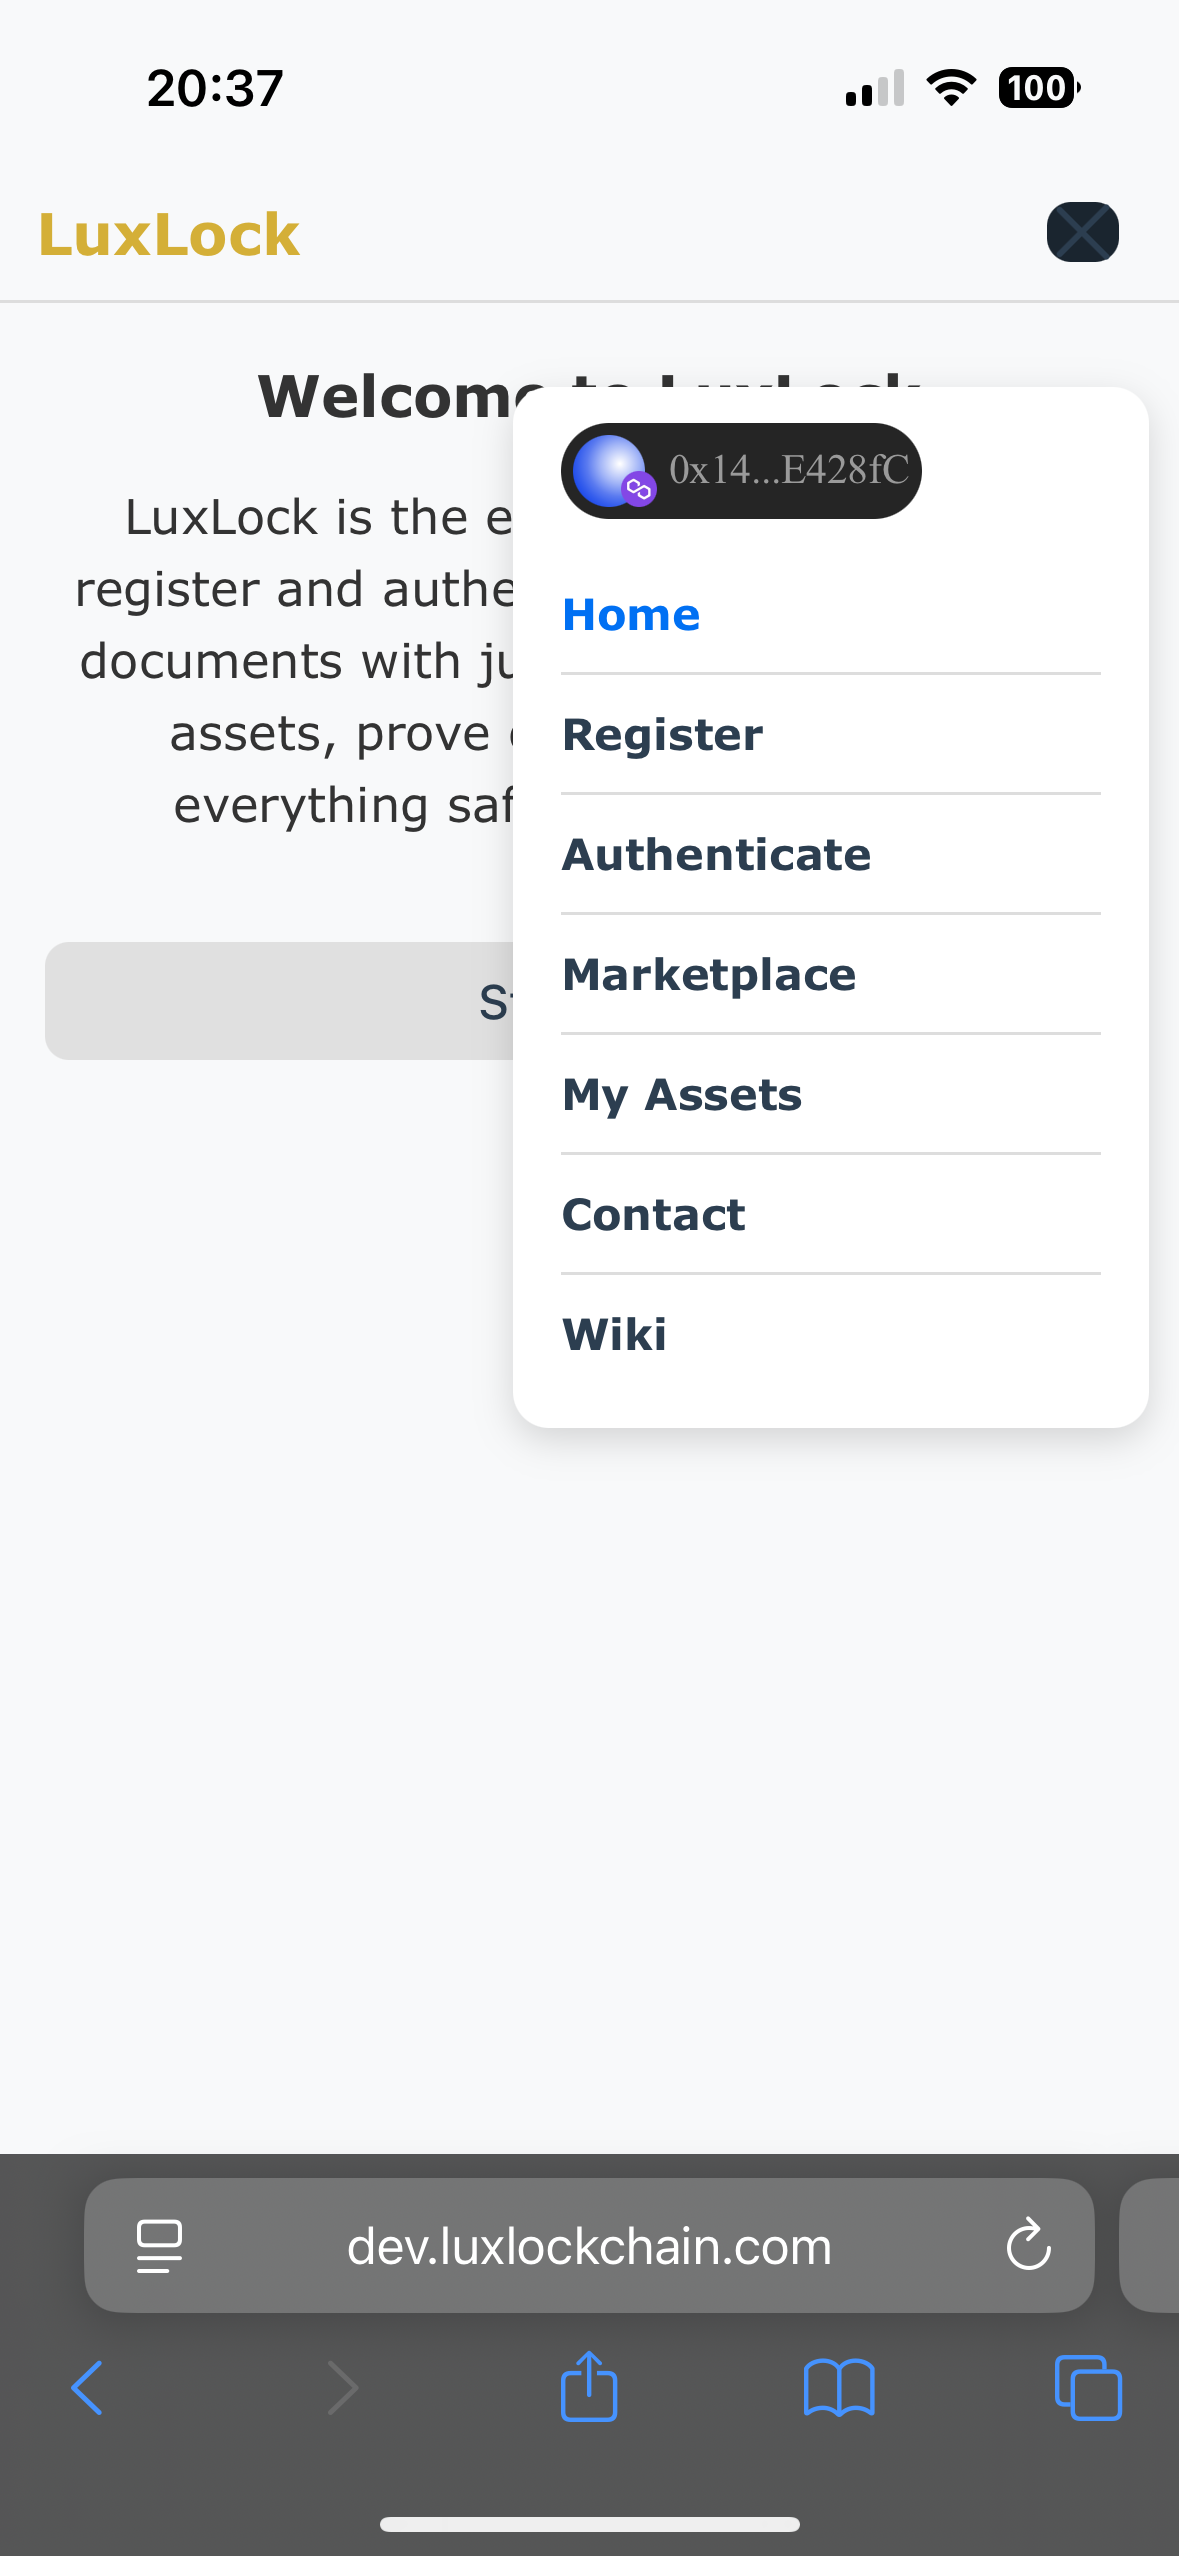The width and height of the screenshot is (1179, 2556).
Task: Tap the forward navigation arrow
Action: coord(342,2388)
